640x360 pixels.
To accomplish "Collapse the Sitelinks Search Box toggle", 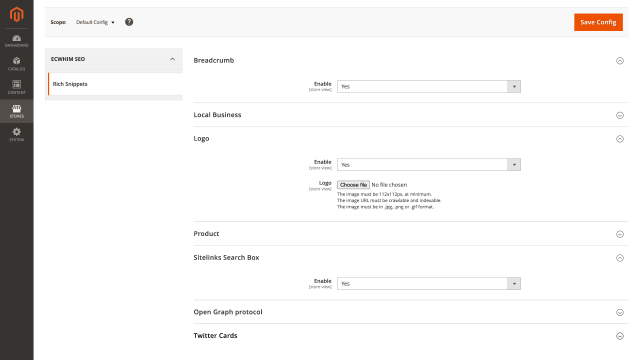I will (620, 258).
